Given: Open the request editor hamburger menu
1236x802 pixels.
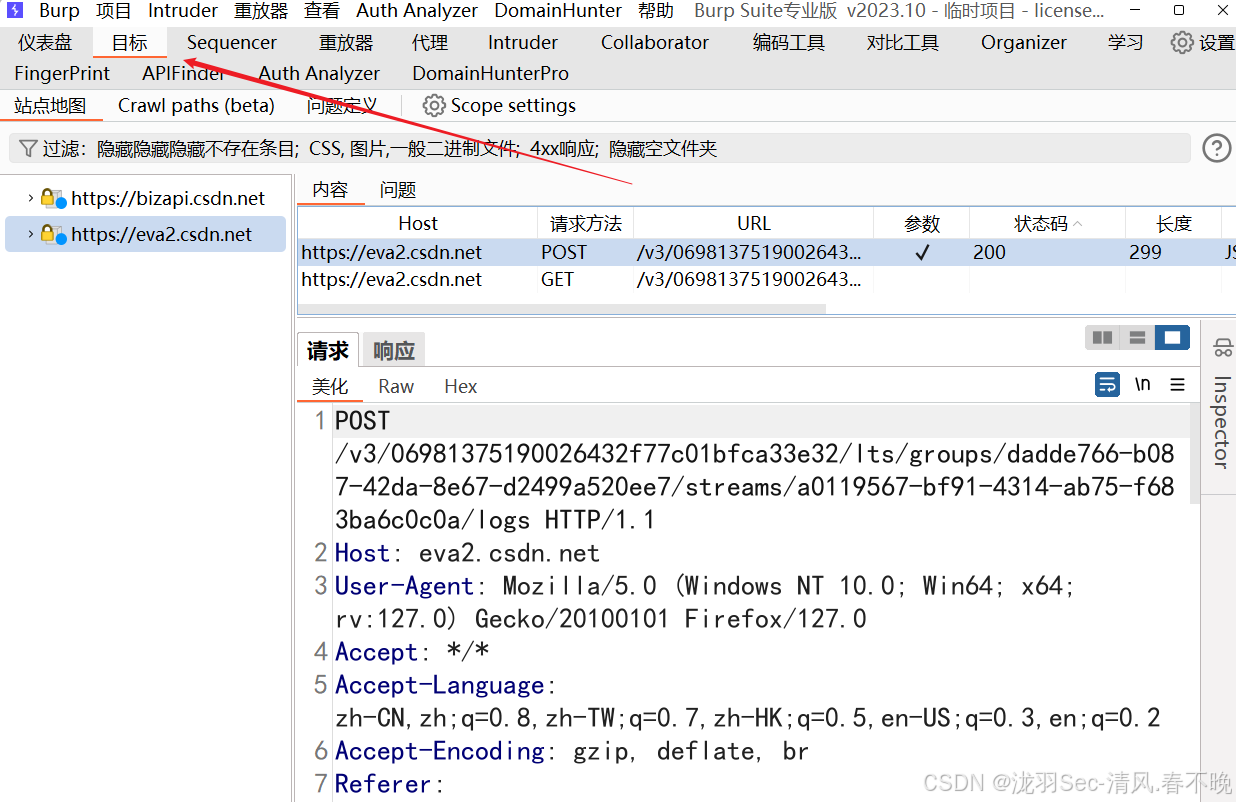Looking at the screenshot, I should click(x=1178, y=384).
